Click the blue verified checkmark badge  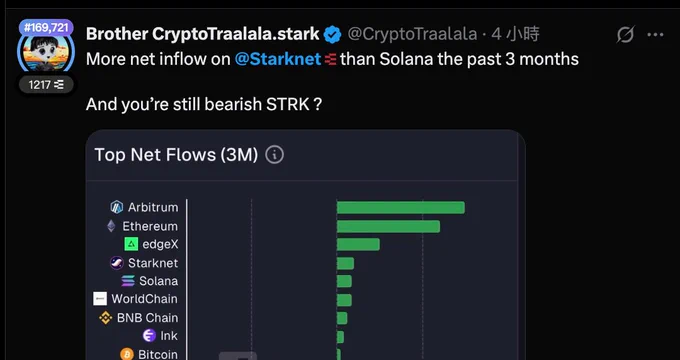333,34
